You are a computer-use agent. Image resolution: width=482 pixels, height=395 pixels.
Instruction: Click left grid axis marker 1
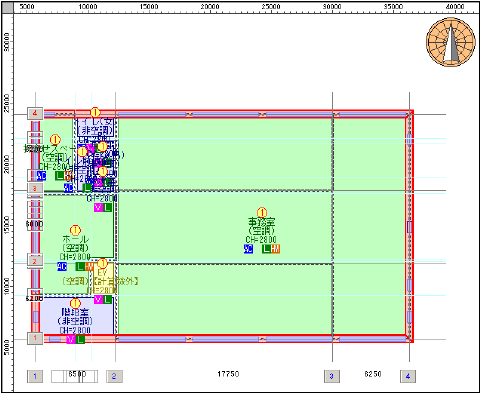click(35, 338)
